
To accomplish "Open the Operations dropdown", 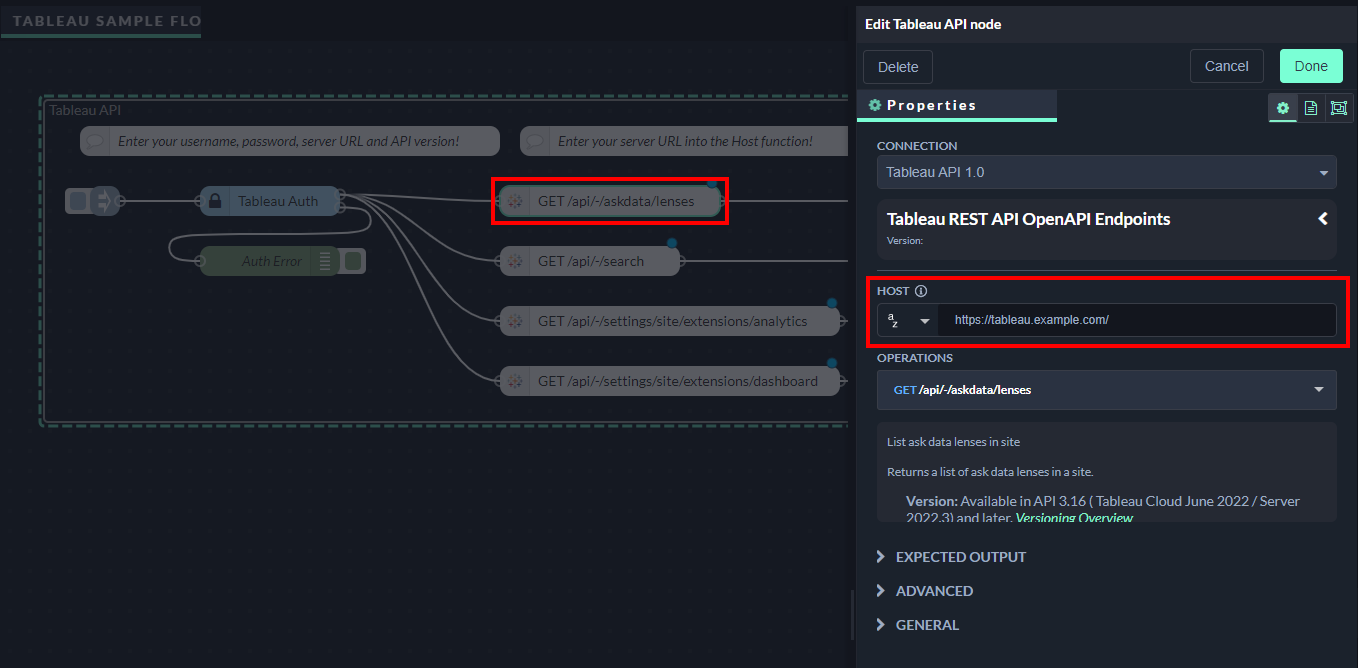I will tap(1106, 390).
